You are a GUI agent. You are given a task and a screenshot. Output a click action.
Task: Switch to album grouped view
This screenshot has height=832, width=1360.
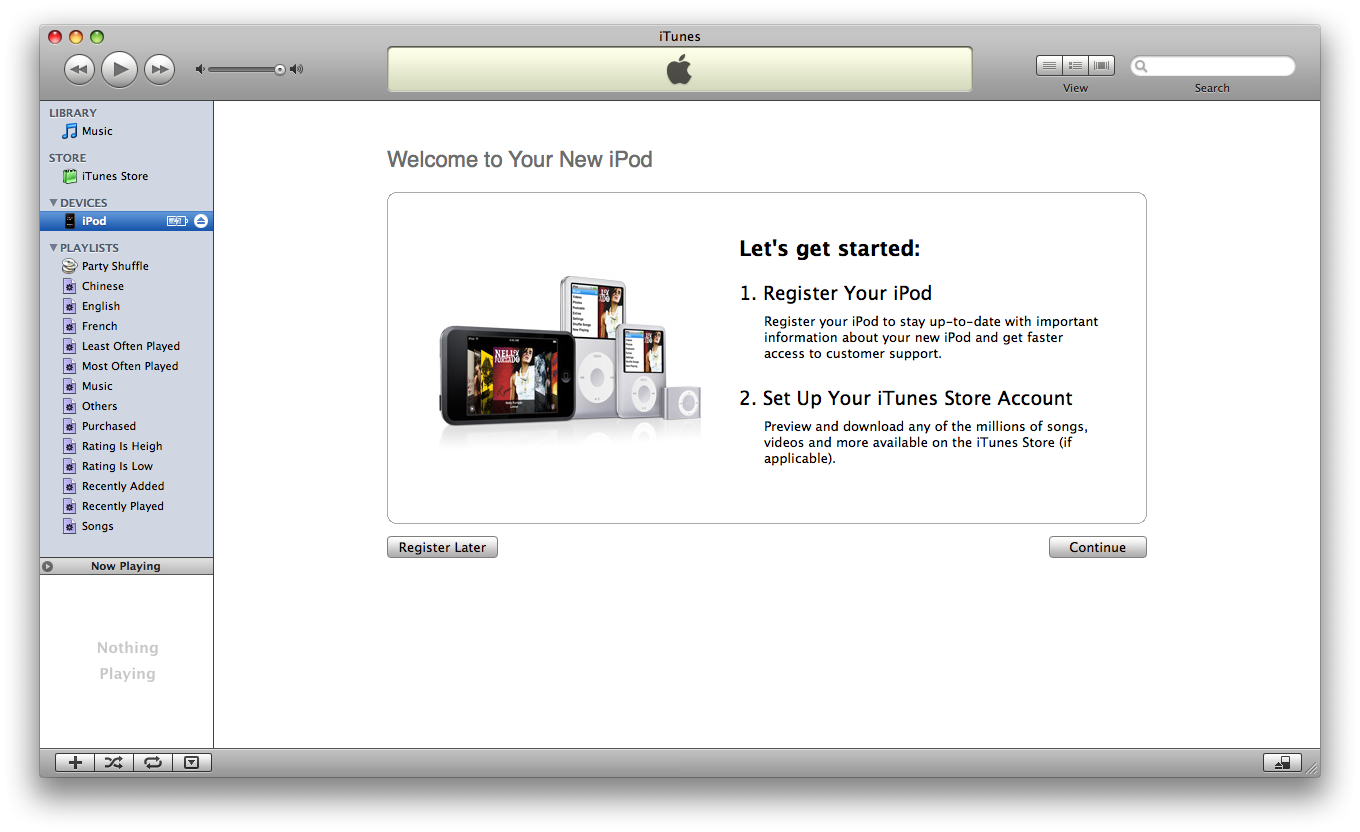pos(1075,66)
